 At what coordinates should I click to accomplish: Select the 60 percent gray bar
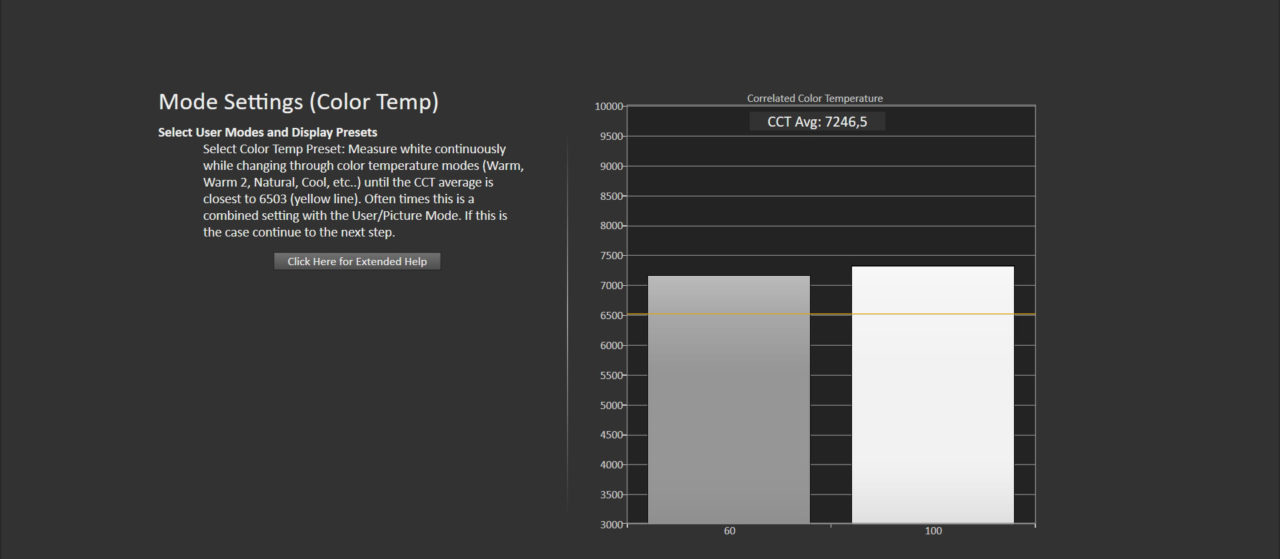729,400
